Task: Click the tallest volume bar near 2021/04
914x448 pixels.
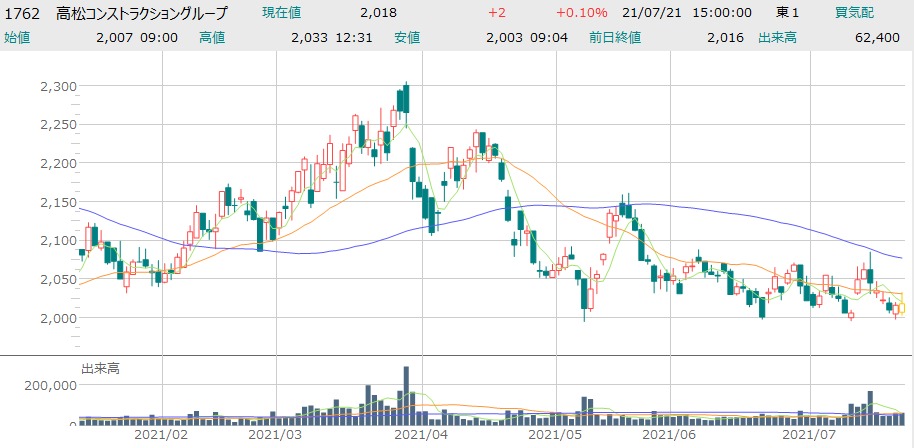Action: 406,395
